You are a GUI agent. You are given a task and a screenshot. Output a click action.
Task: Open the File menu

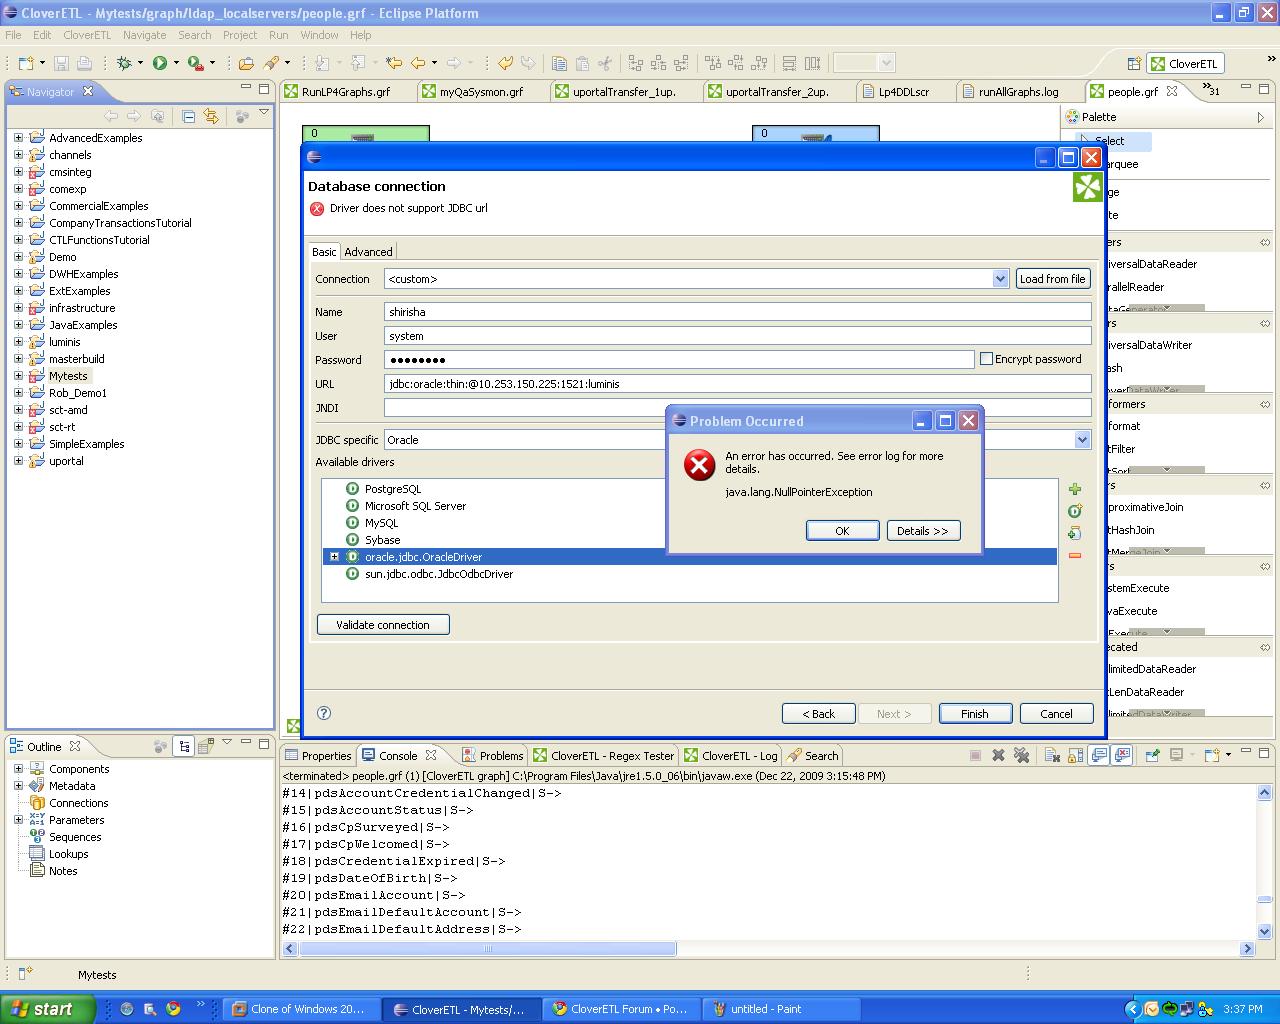[14, 35]
